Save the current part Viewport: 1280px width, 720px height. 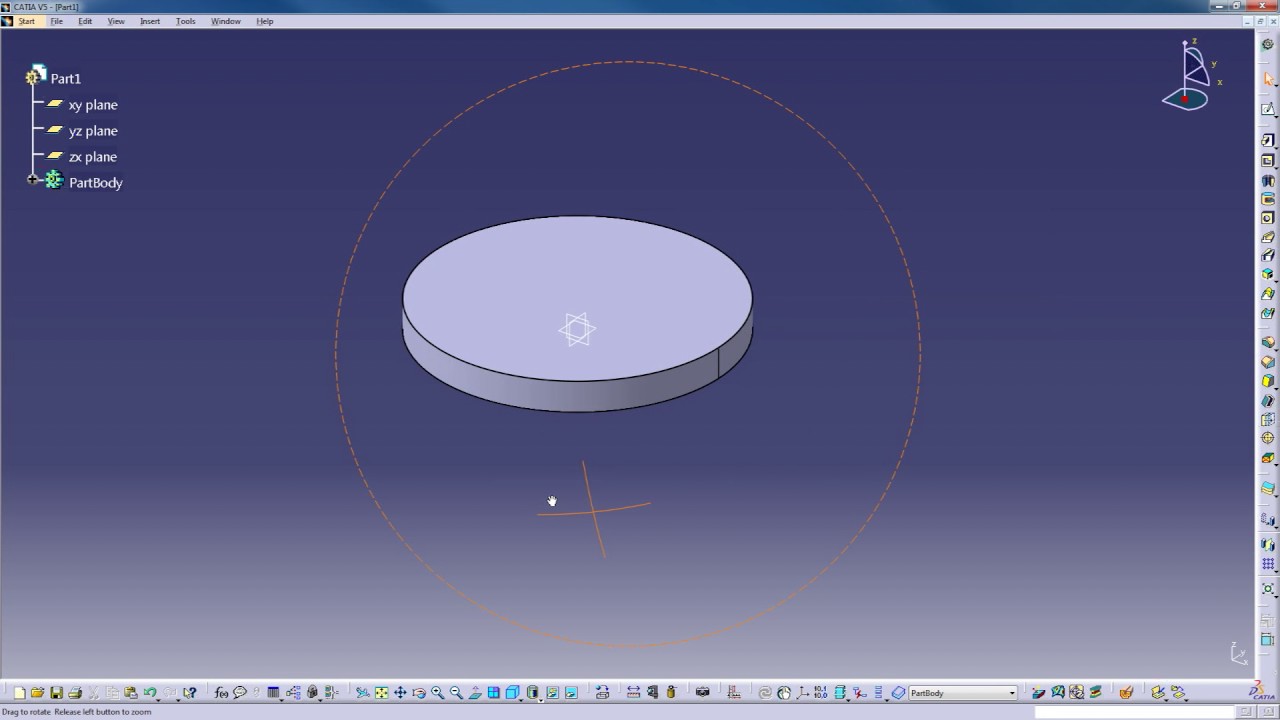[56, 692]
